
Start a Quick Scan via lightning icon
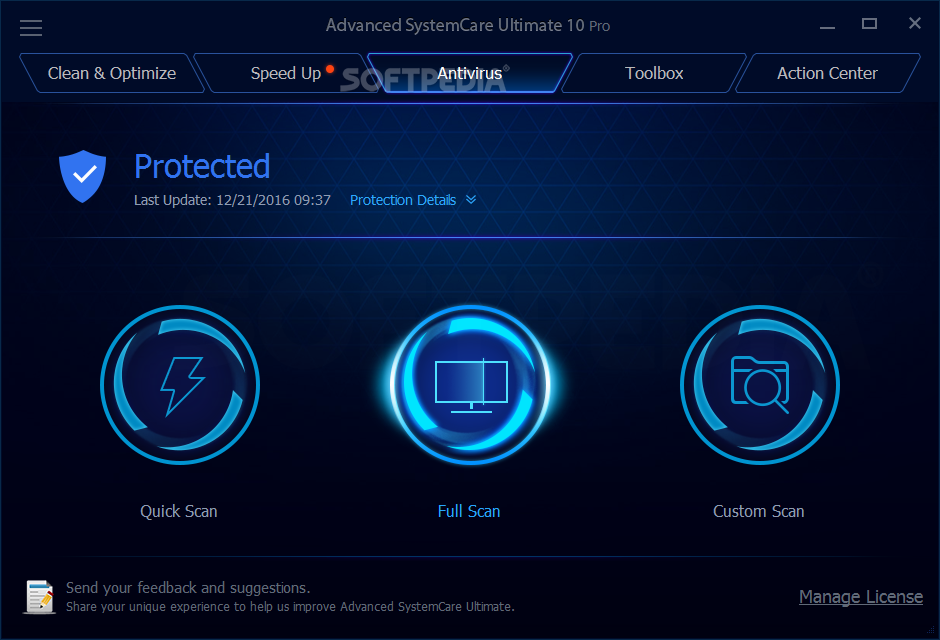(x=180, y=385)
